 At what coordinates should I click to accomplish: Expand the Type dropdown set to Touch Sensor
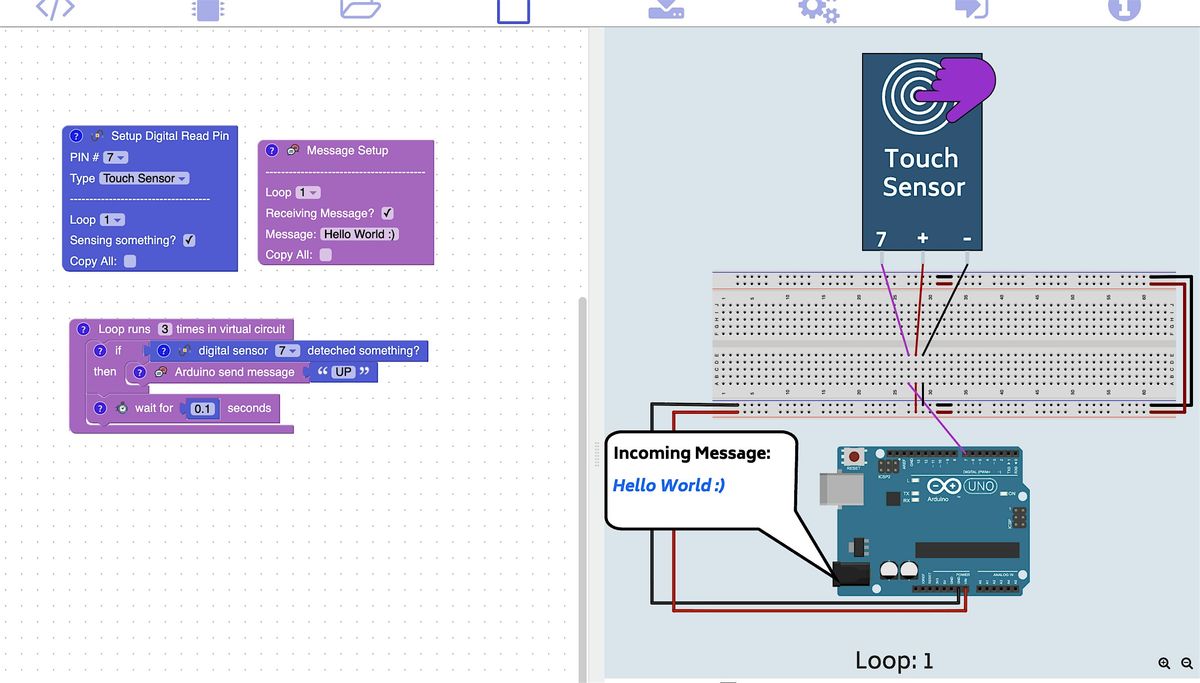144,178
